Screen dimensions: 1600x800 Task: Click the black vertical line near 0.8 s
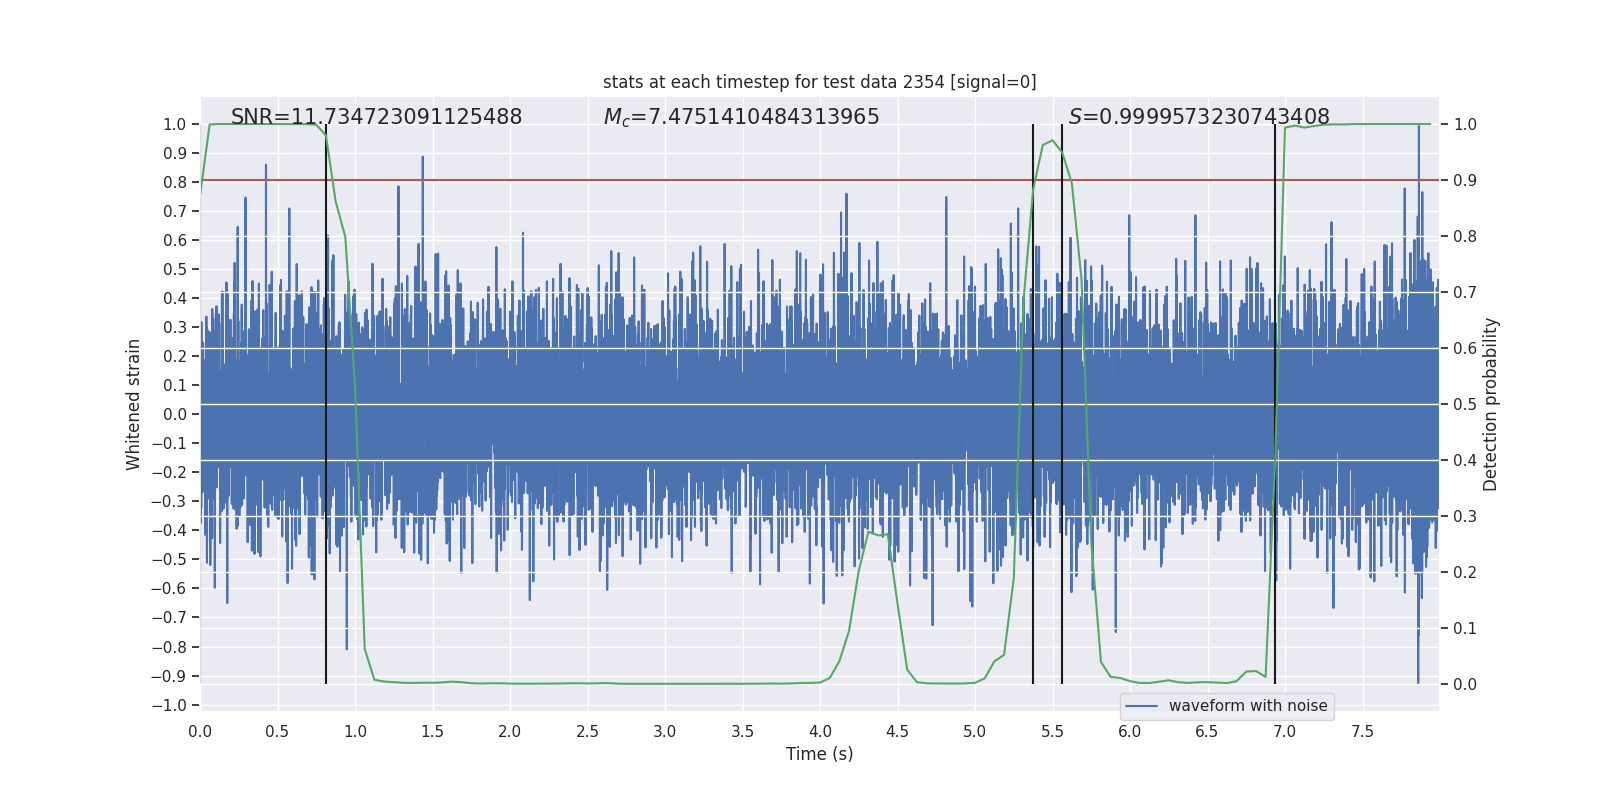pos(326,404)
